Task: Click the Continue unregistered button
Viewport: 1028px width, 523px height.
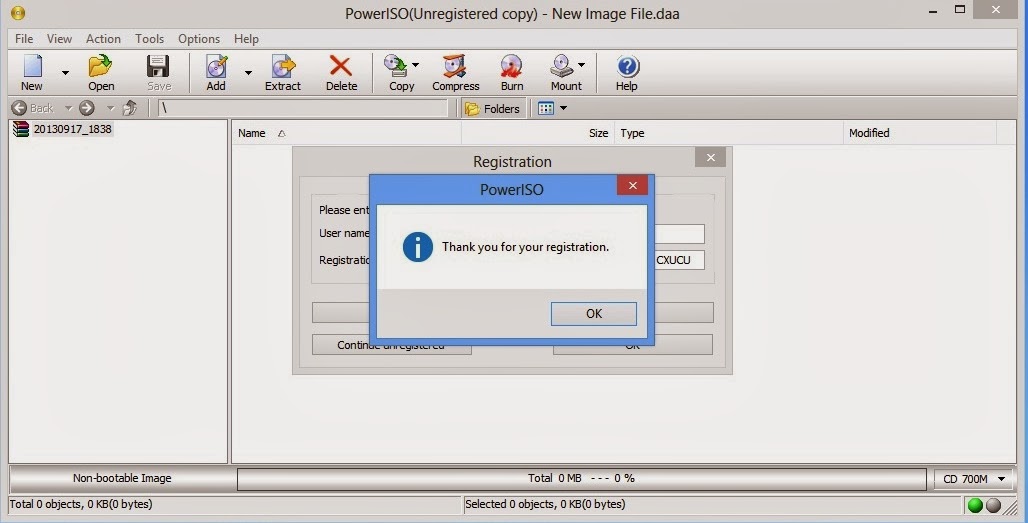Action: 391,345
